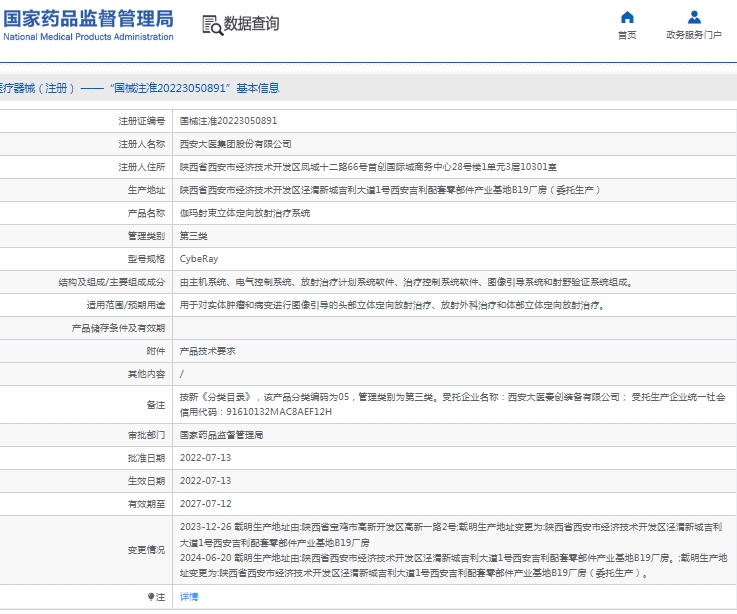Viewport: 737px width, 614px height.
Task: Click management class value 第三类
Action: click(193, 236)
